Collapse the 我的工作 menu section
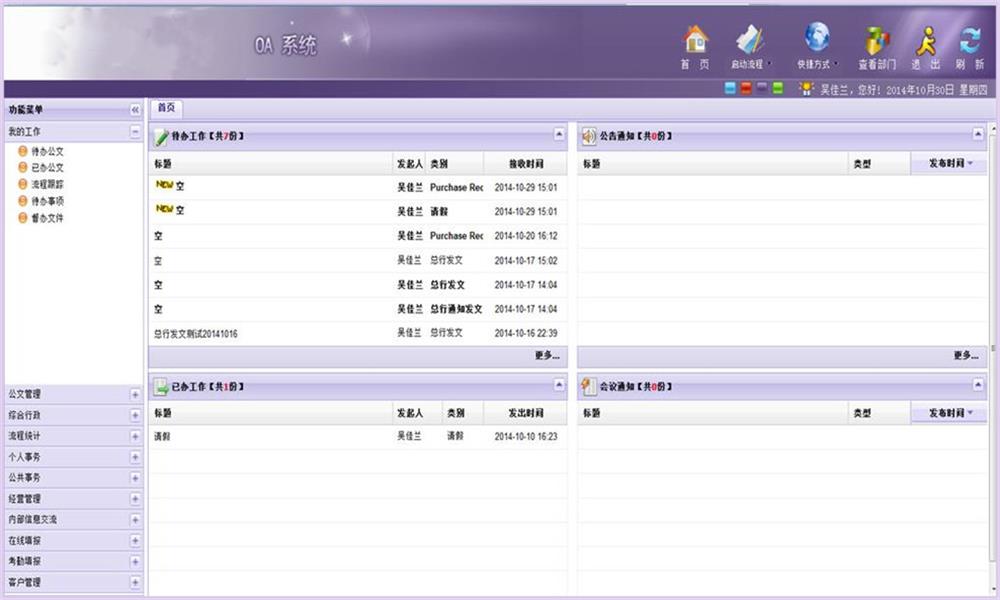Viewport: 1000px width, 600px height. click(135, 131)
